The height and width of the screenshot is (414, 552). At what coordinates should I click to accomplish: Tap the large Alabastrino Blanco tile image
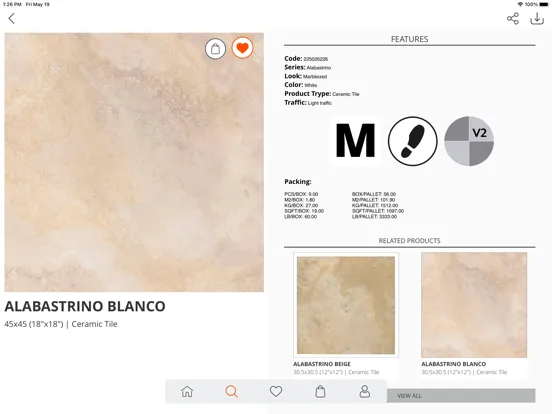tap(134, 162)
